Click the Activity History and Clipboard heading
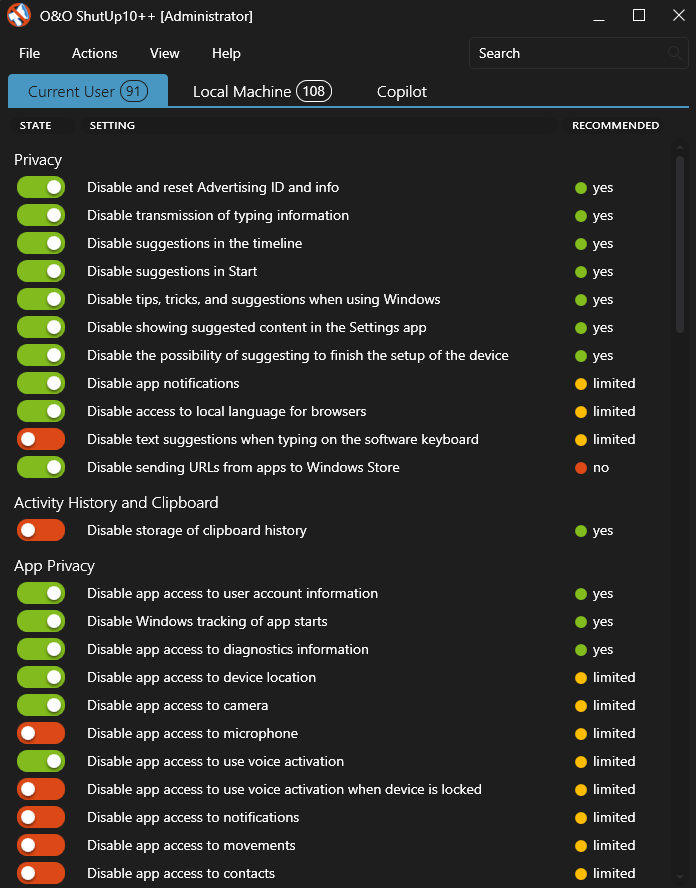This screenshot has height=888, width=696. pos(116,503)
